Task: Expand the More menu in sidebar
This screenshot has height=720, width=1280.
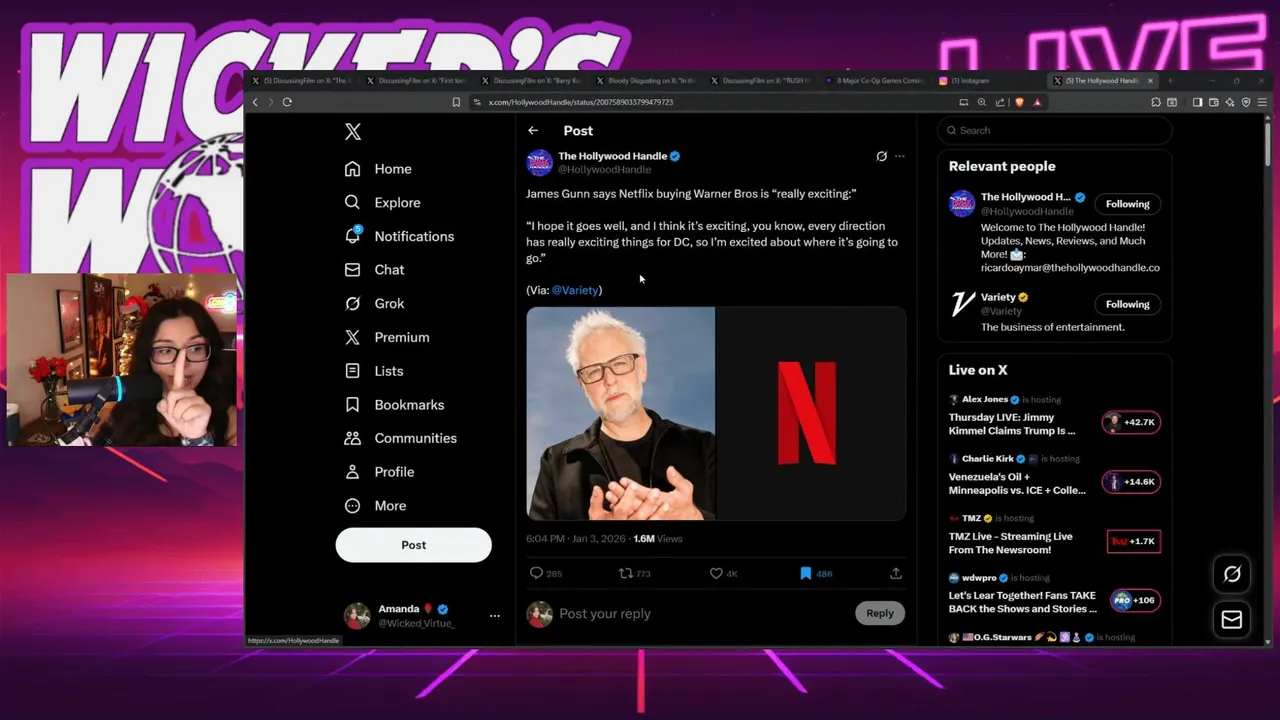Action: click(375, 506)
